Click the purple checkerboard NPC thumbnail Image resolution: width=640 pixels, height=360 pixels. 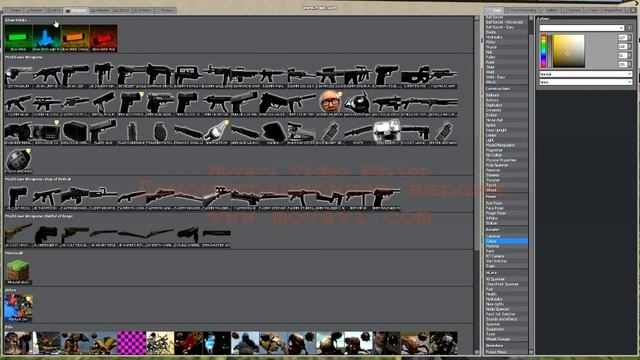[132, 342]
